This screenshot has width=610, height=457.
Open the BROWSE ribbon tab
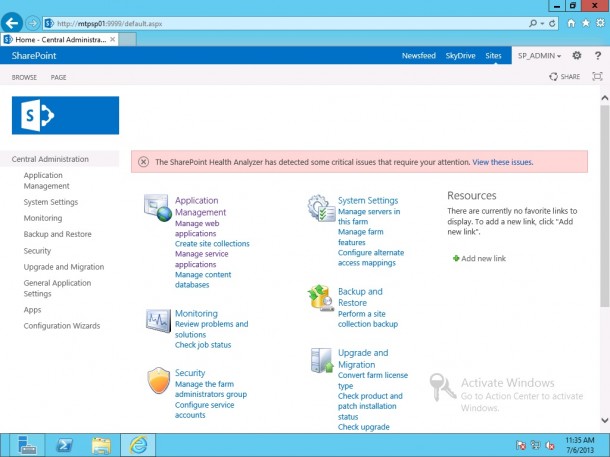[x=24, y=77]
